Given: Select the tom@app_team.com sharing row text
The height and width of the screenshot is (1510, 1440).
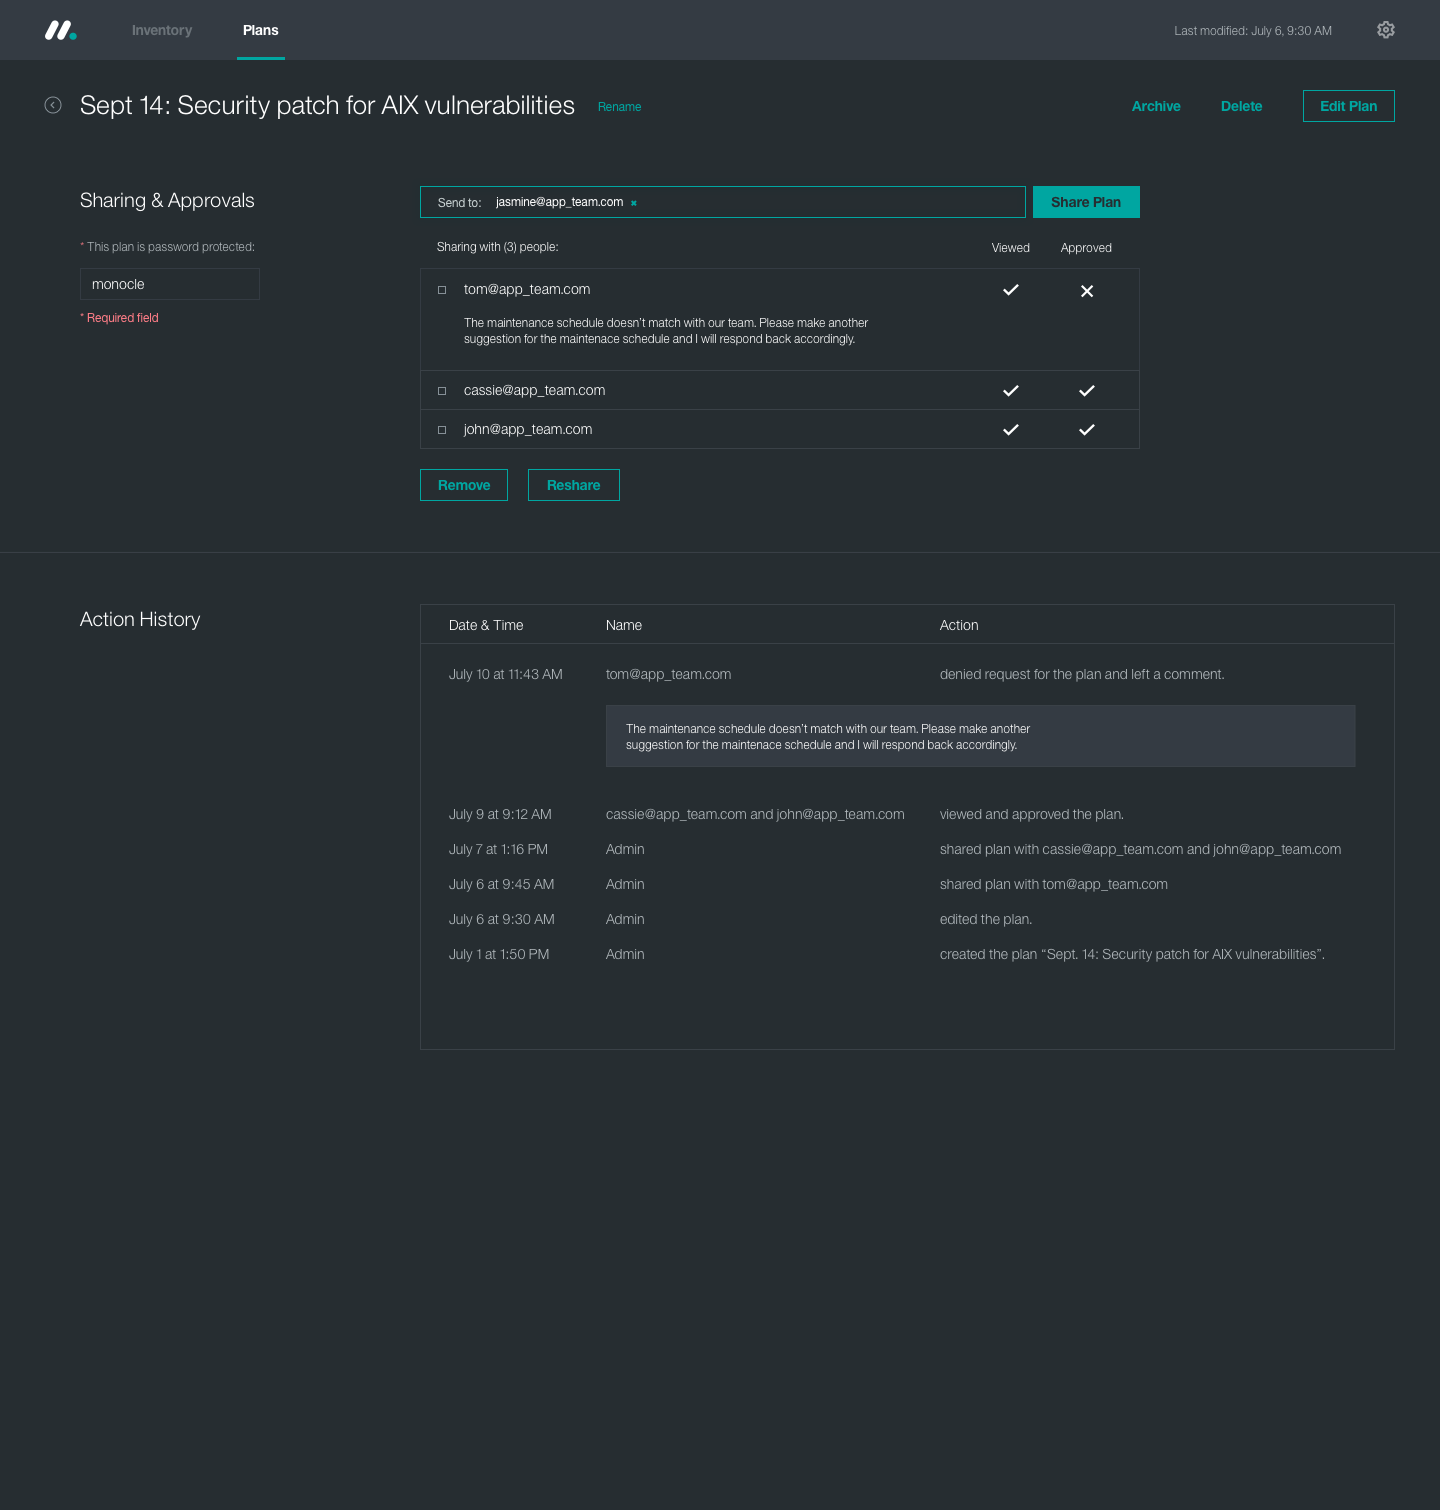Looking at the screenshot, I should pos(527,289).
